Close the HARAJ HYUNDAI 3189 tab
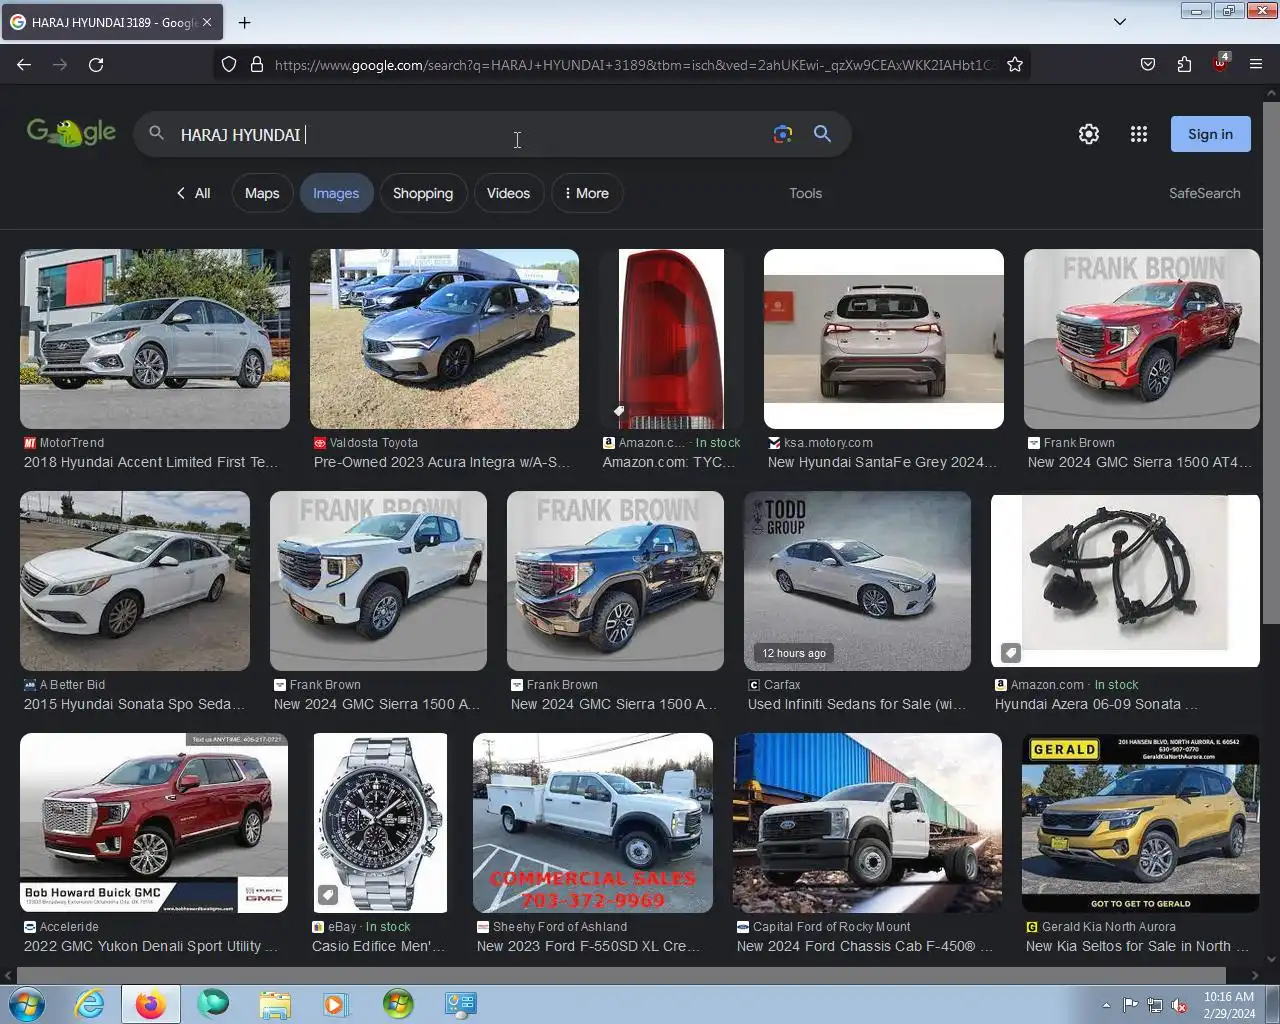 click(207, 22)
